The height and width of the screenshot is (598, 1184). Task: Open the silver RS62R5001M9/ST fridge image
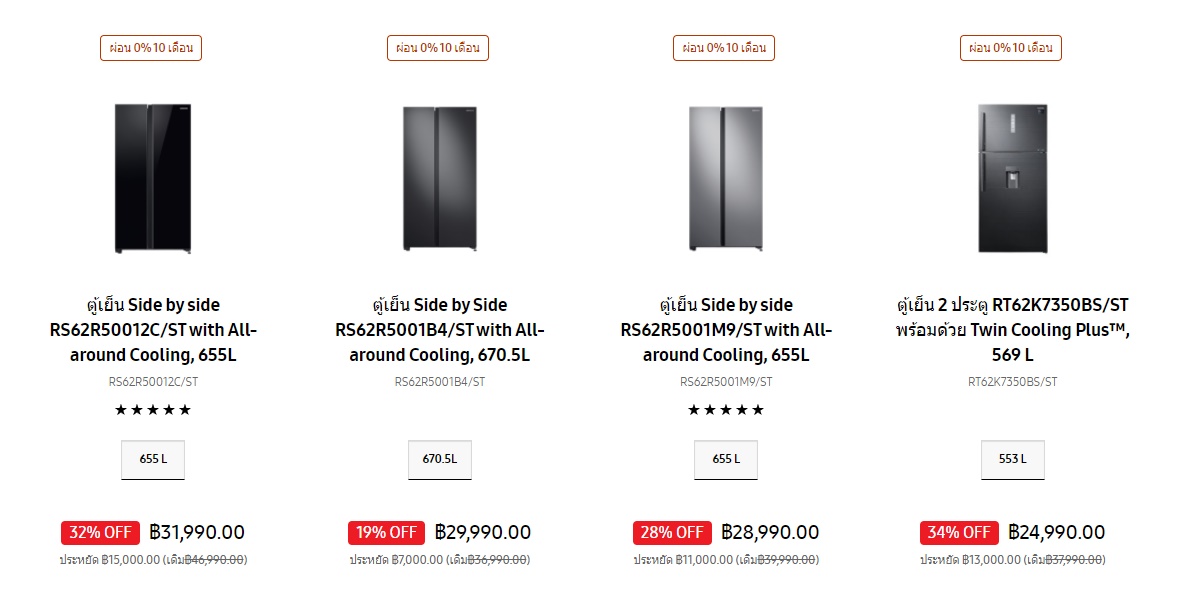(x=726, y=178)
